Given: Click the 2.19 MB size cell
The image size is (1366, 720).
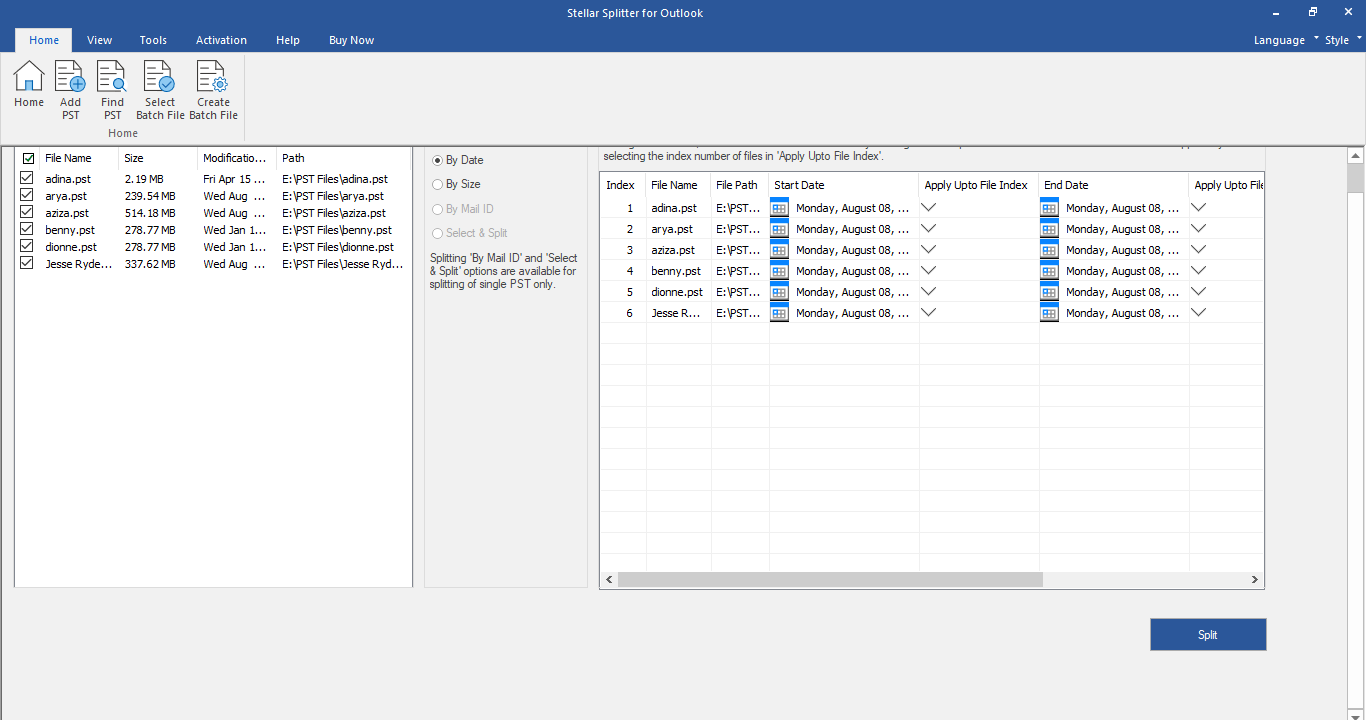Looking at the screenshot, I should pyautogui.click(x=144, y=179).
